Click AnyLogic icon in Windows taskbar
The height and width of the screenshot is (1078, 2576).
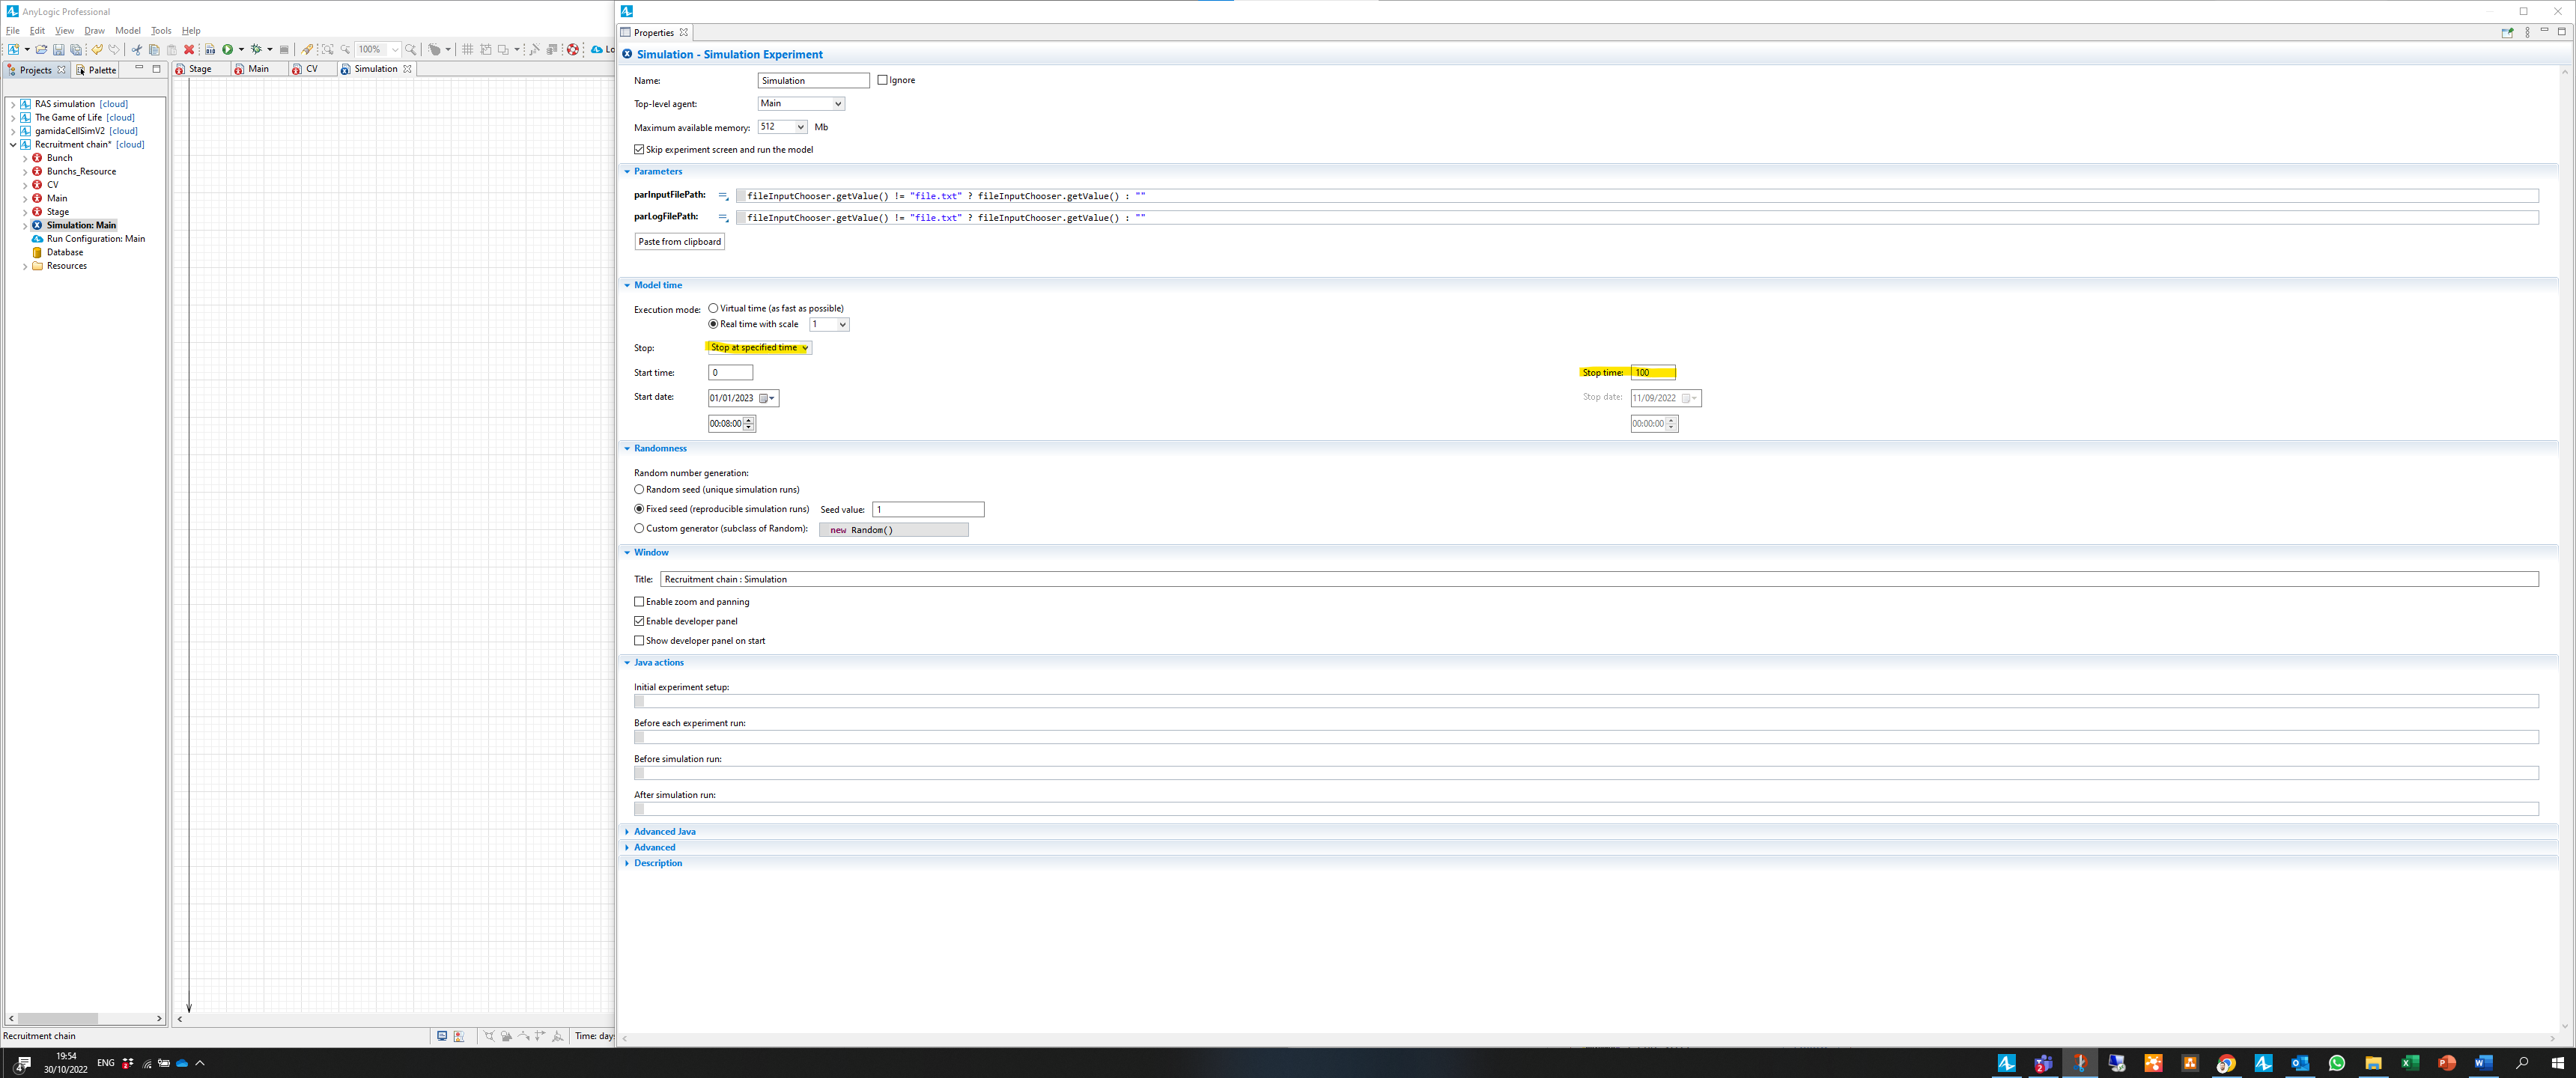2006,1063
